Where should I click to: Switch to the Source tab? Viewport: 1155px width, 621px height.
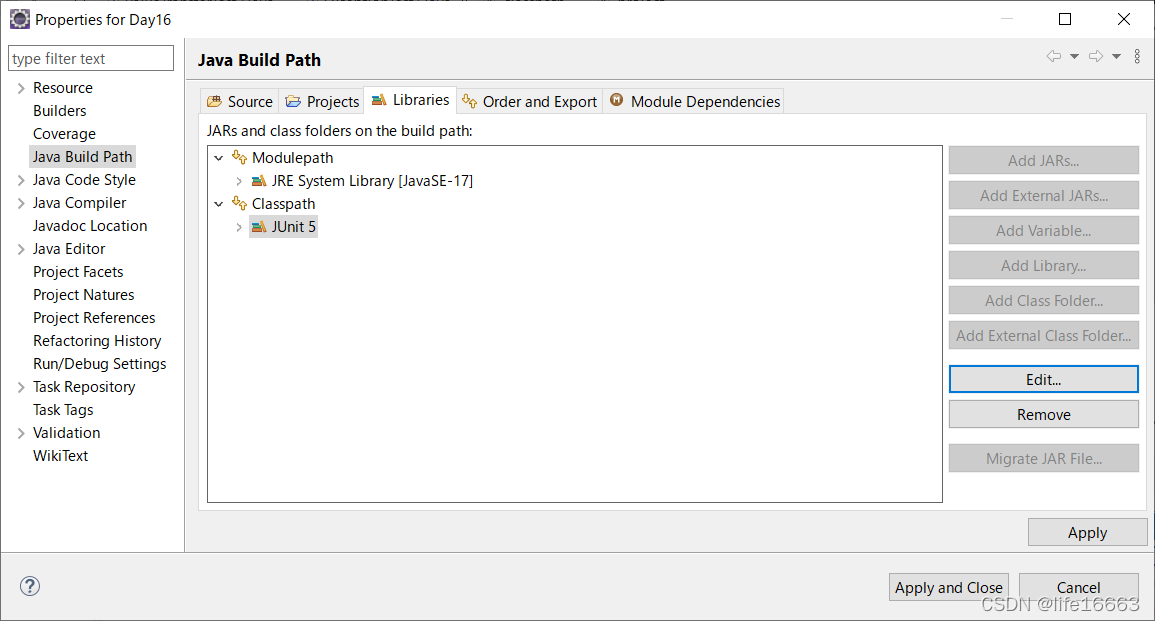239,100
